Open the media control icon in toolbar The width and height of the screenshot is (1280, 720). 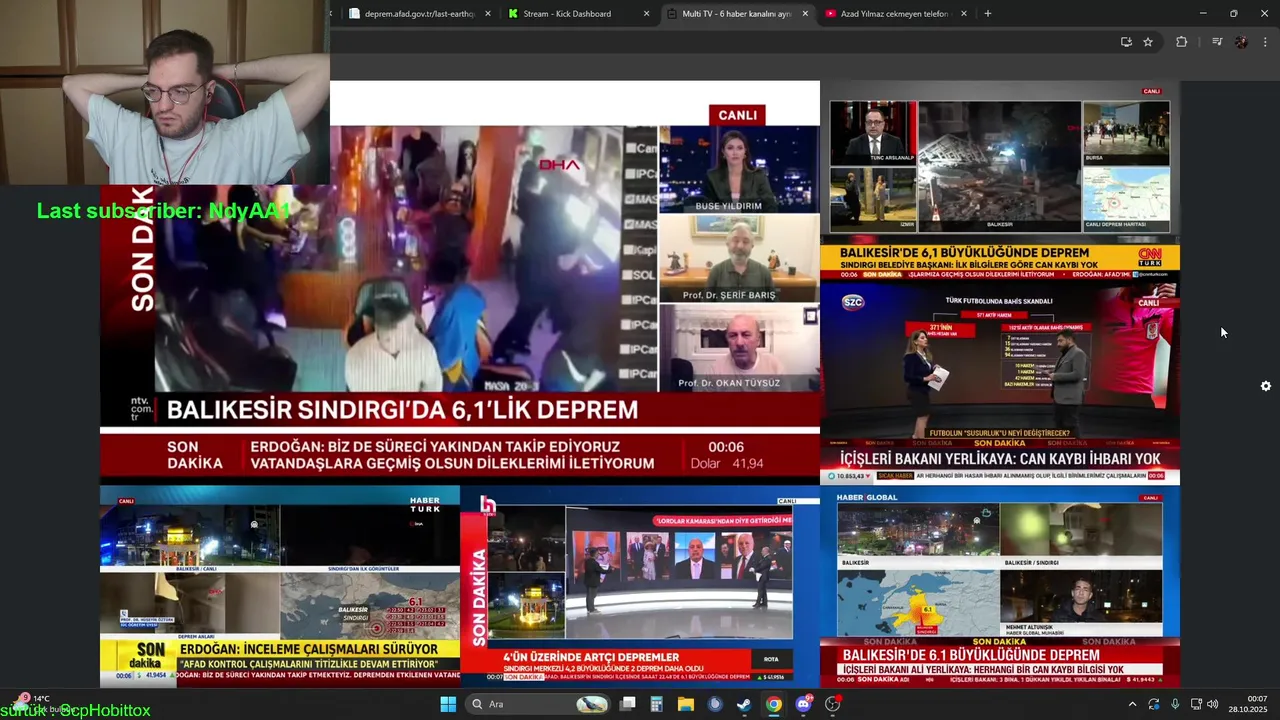1217,42
